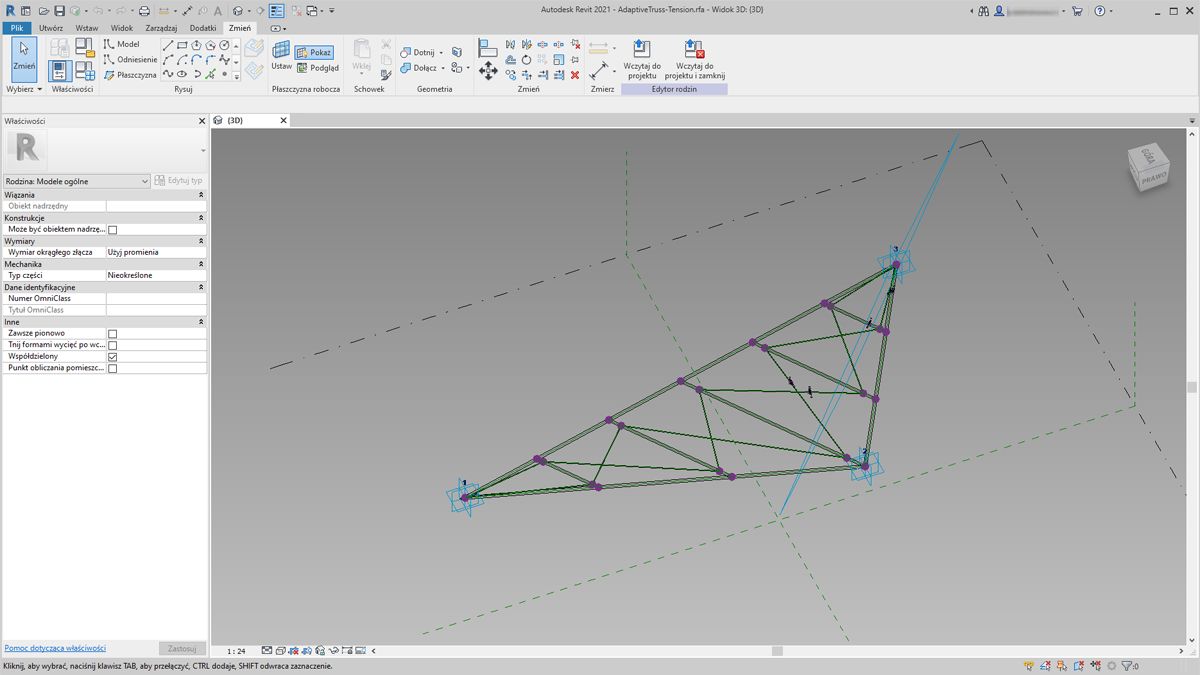
Task: Click the Save icon in quick access toolbar
Action: pyautogui.click(x=59, y=11)
